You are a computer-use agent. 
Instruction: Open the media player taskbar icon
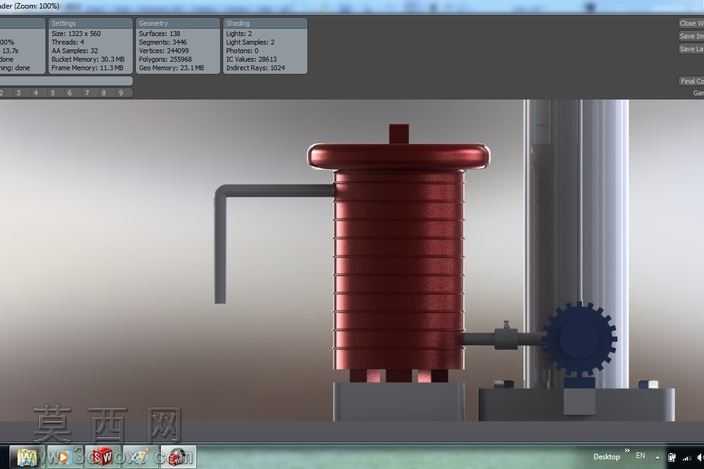point(65,457)
